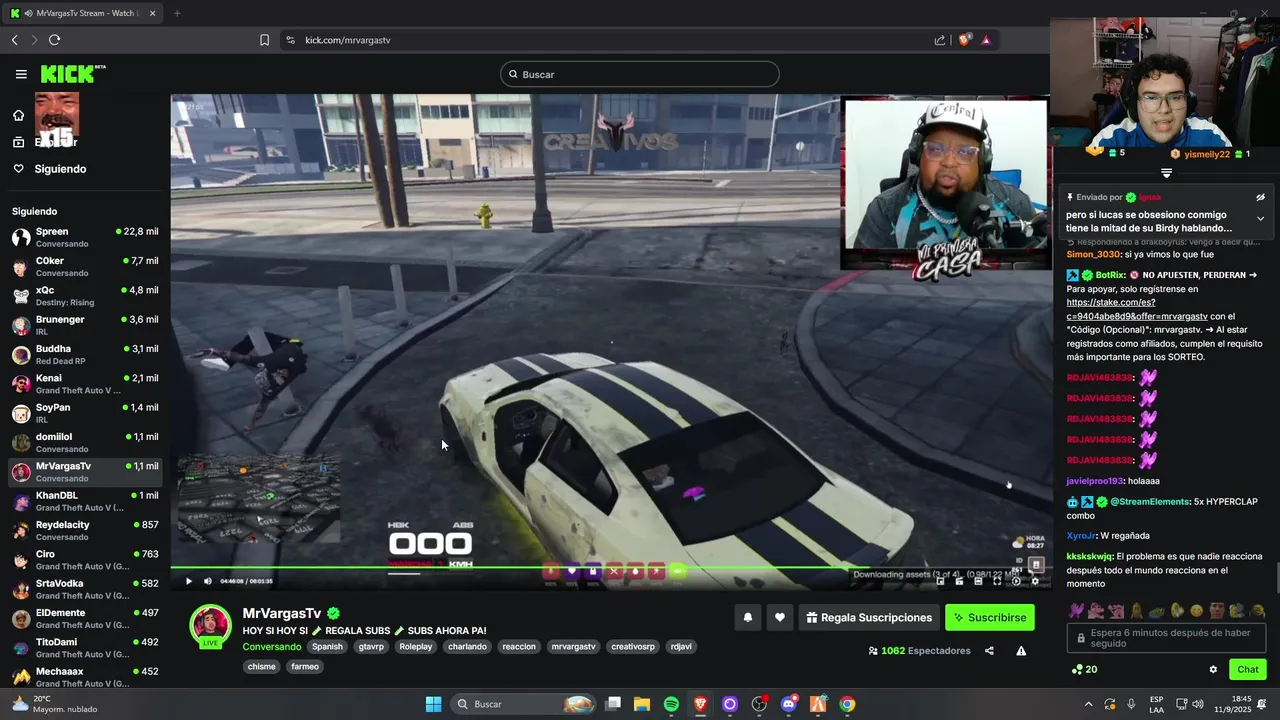Toggle fullscreen on the player

click(x=996, y=581)
